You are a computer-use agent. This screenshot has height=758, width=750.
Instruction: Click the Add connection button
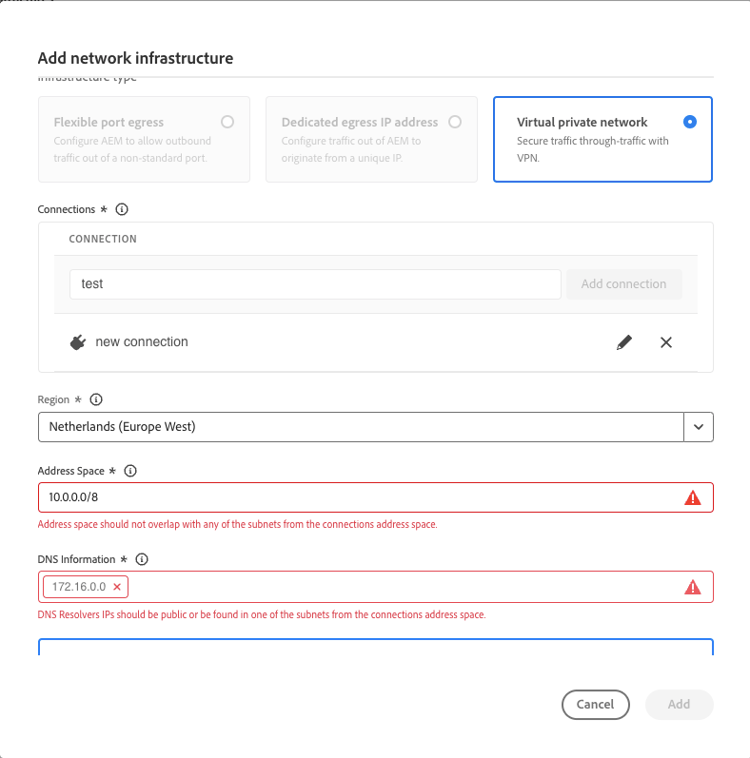(623, 284)
